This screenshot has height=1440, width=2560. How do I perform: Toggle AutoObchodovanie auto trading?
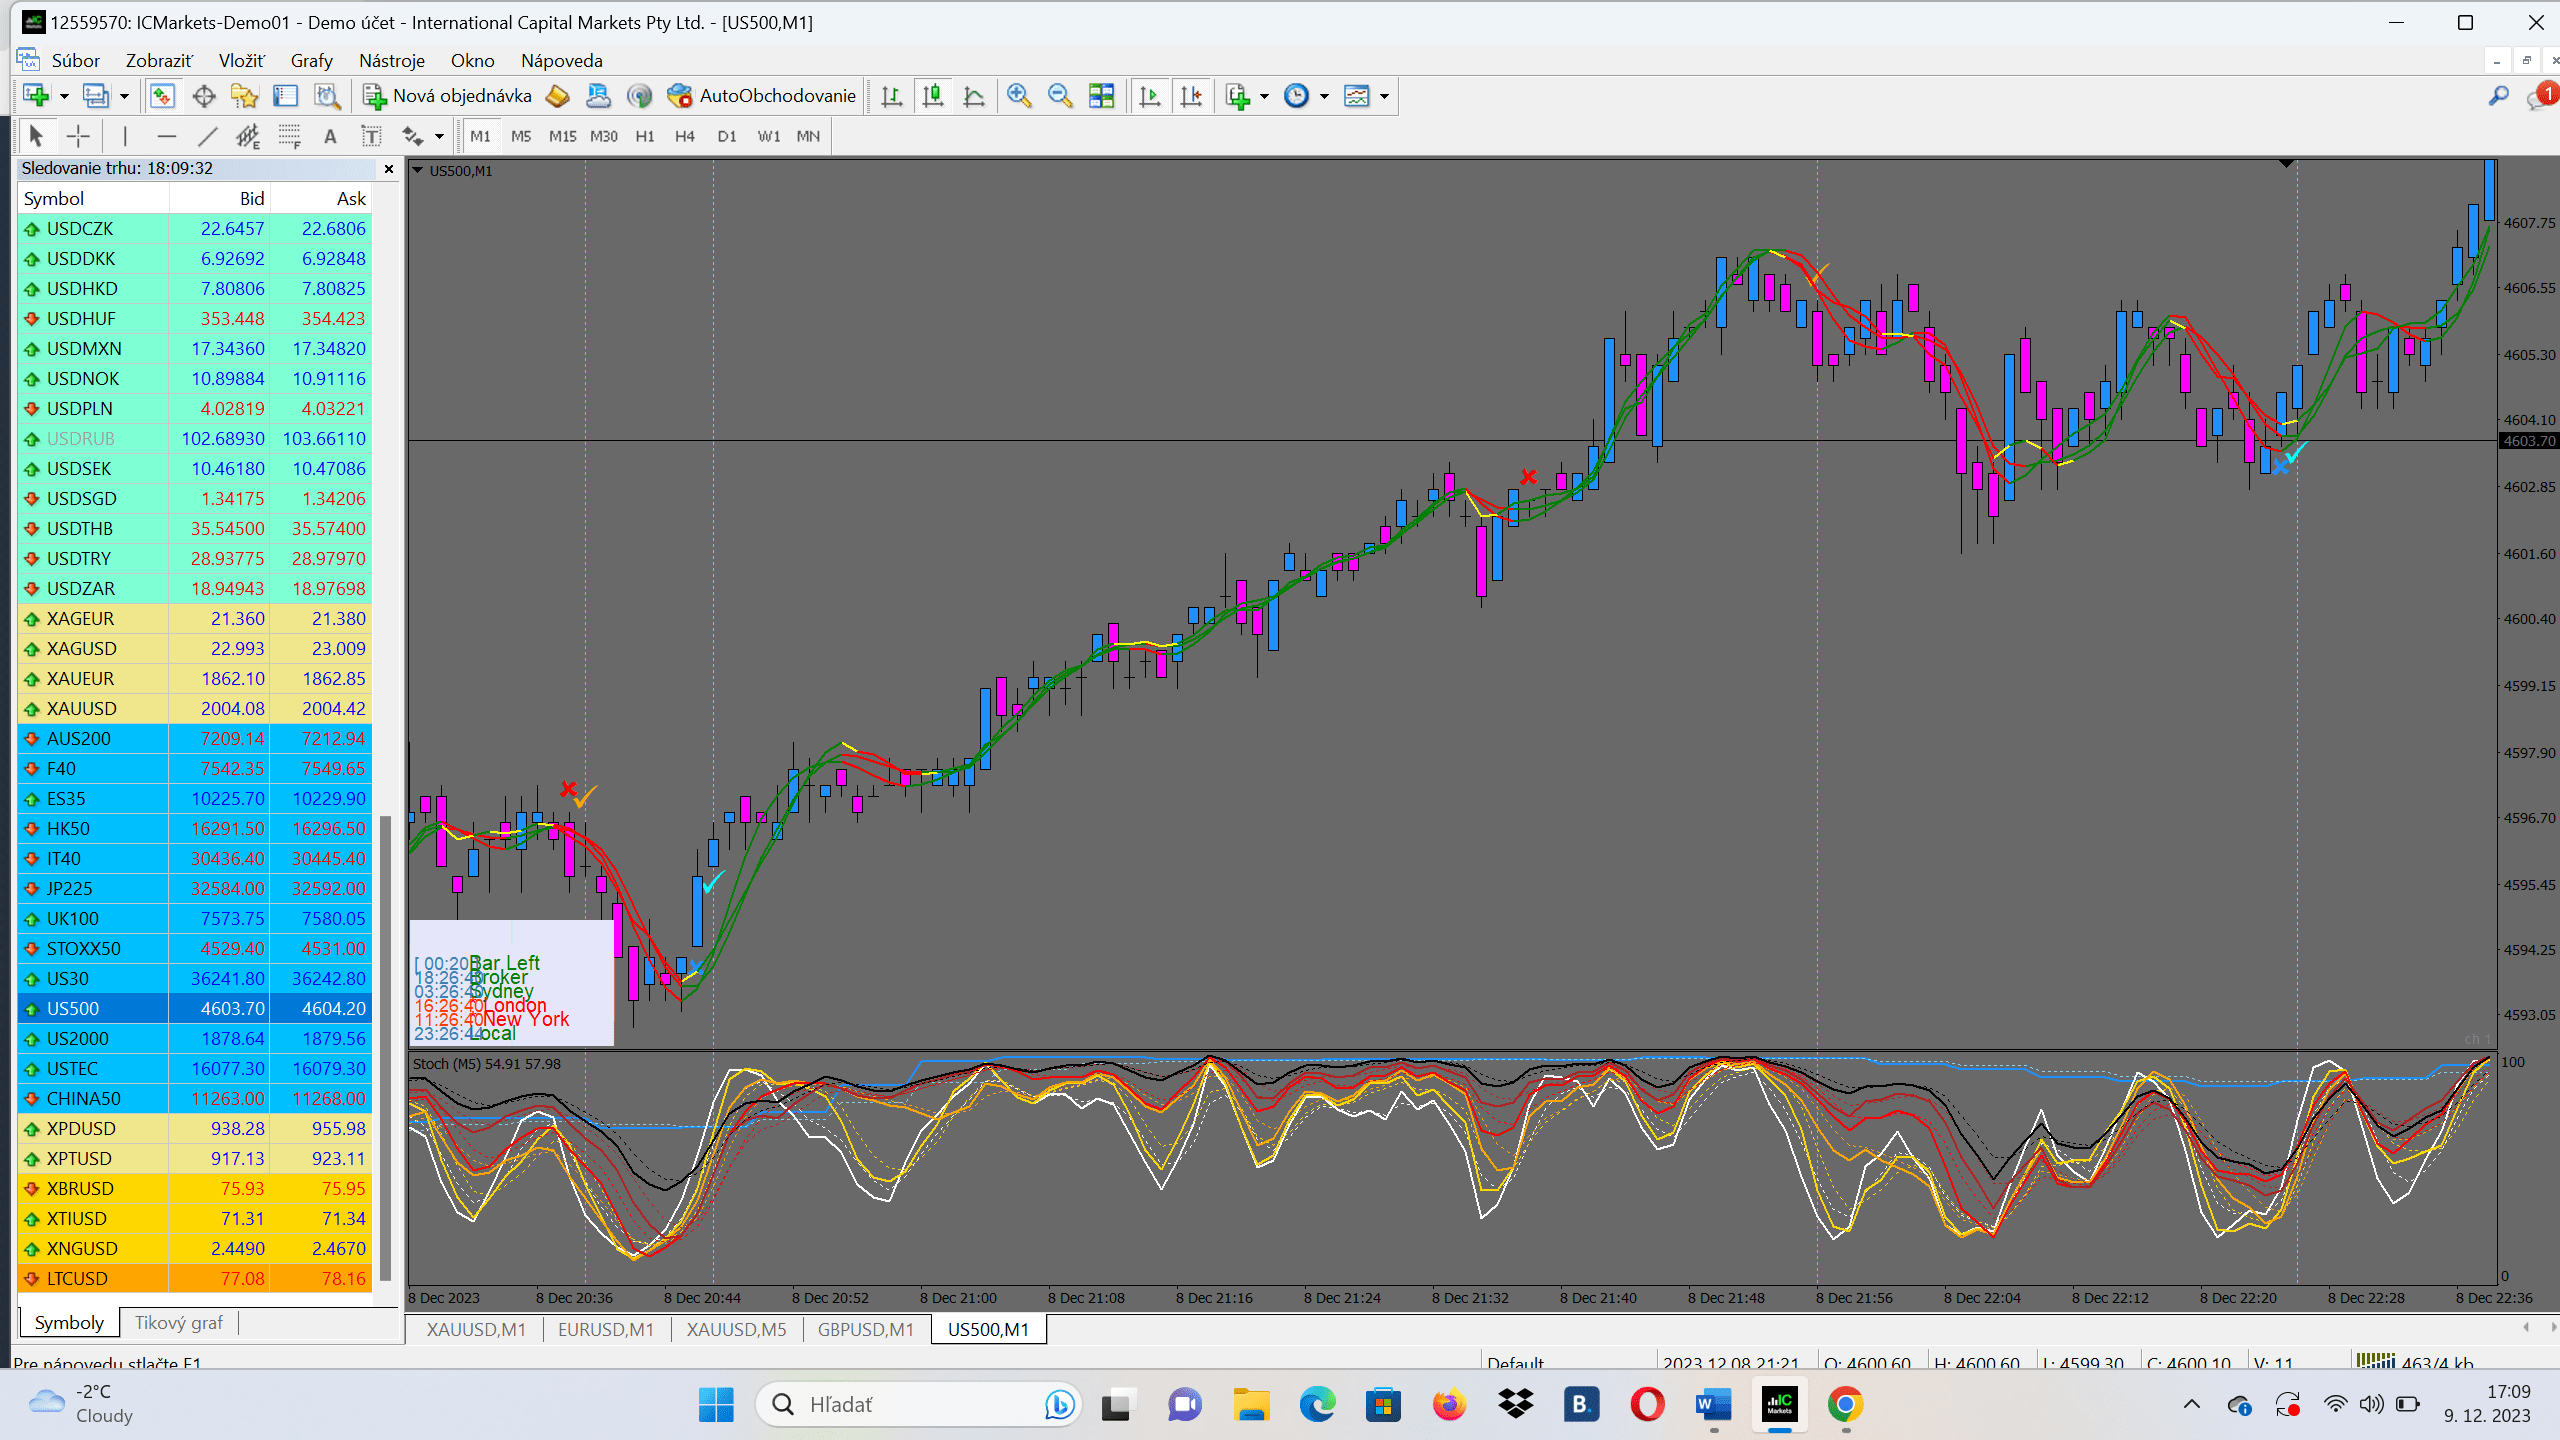762,96
